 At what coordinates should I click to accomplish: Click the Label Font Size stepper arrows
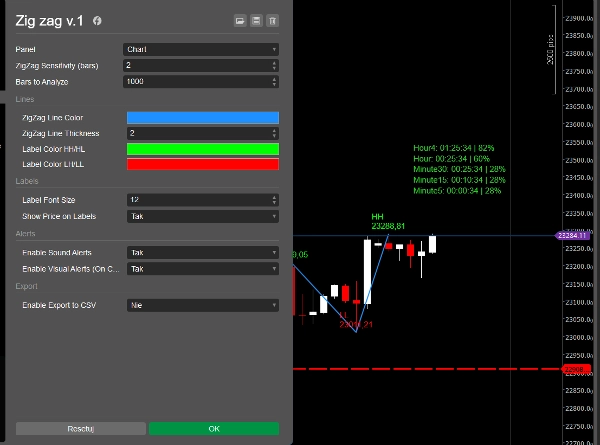pyautogui.click(x=274, y=200)
